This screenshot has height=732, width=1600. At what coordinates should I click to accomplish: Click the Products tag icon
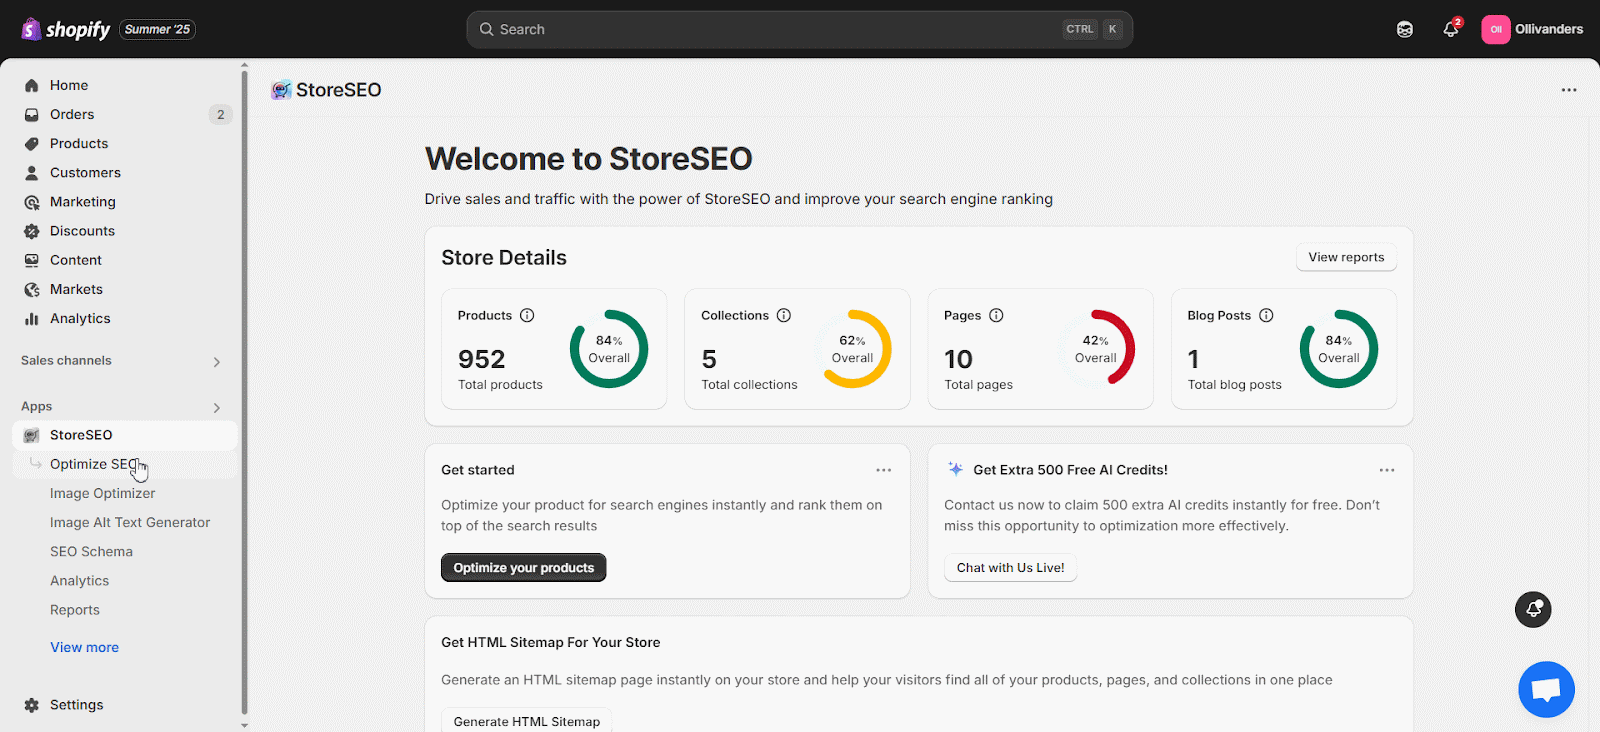tap(32, 143)
